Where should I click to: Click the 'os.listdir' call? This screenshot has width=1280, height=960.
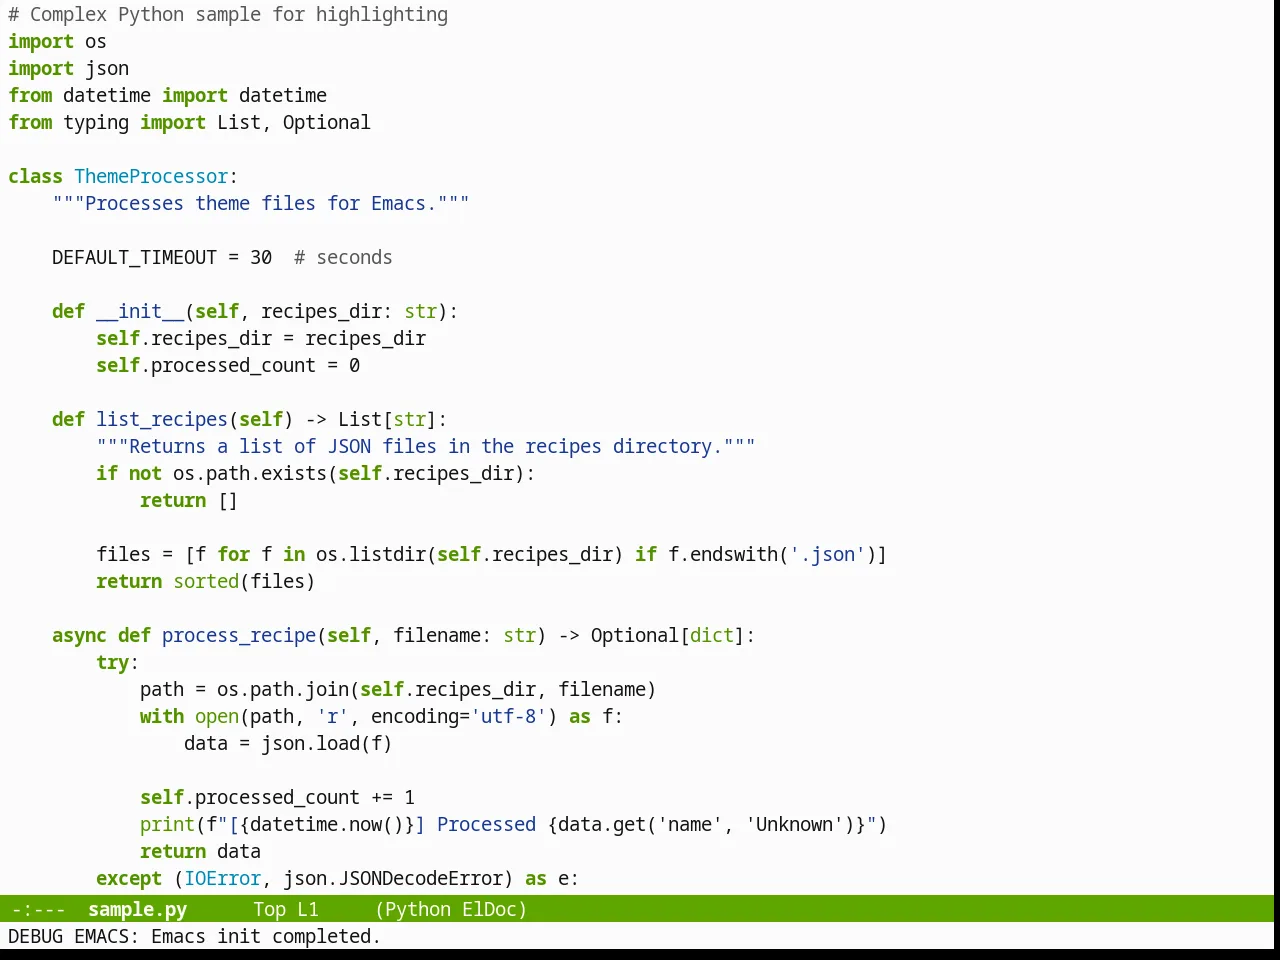[371, 555]
